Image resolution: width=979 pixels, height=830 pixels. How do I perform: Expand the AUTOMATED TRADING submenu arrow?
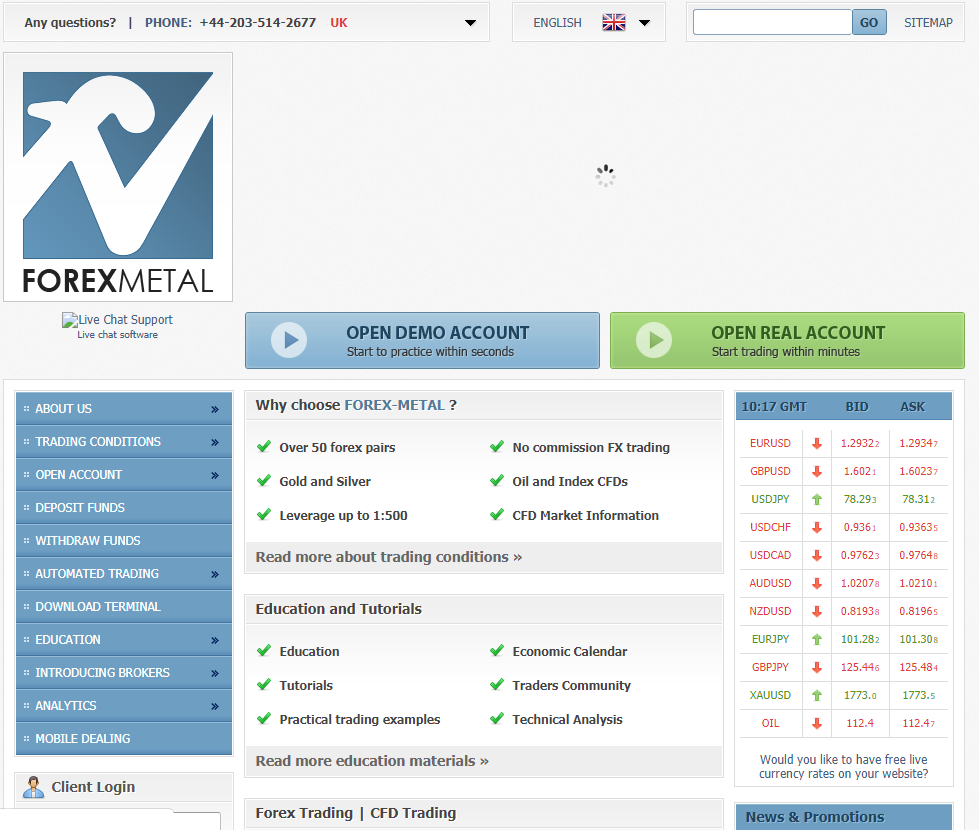tap(215, 575)
